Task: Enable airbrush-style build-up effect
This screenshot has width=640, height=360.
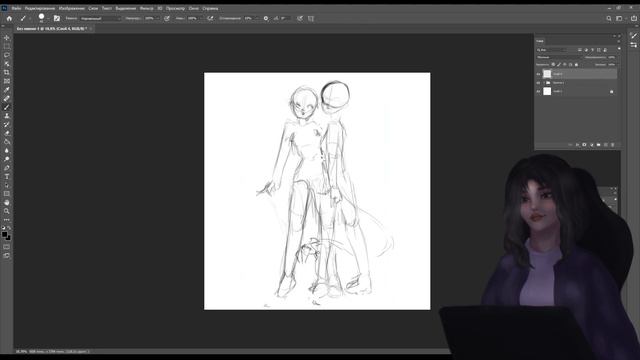Action: pos(210,18)
